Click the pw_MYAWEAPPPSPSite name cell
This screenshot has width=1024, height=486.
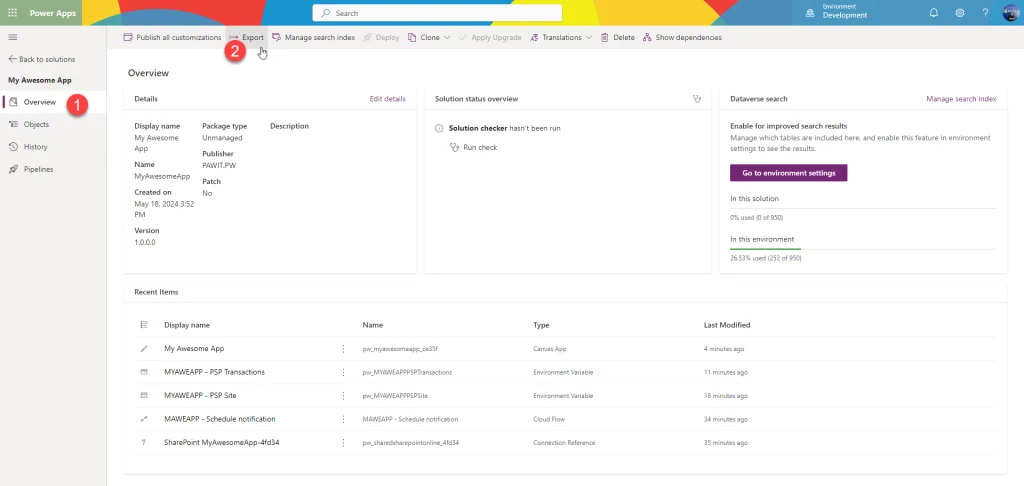[x=395, y=396]
